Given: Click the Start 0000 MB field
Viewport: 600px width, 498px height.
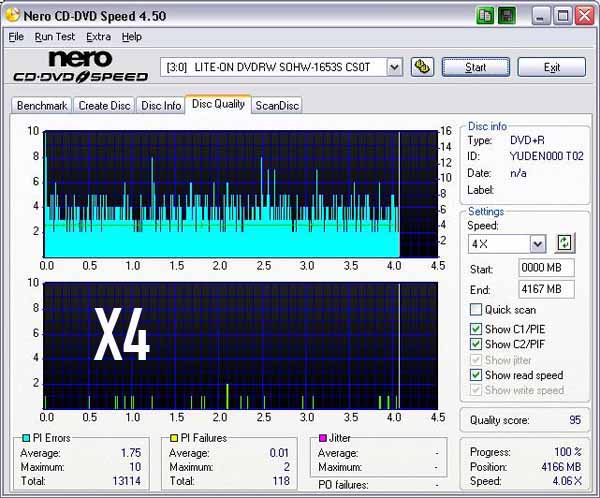Looking at the screenshot, I should coord(546,268).
